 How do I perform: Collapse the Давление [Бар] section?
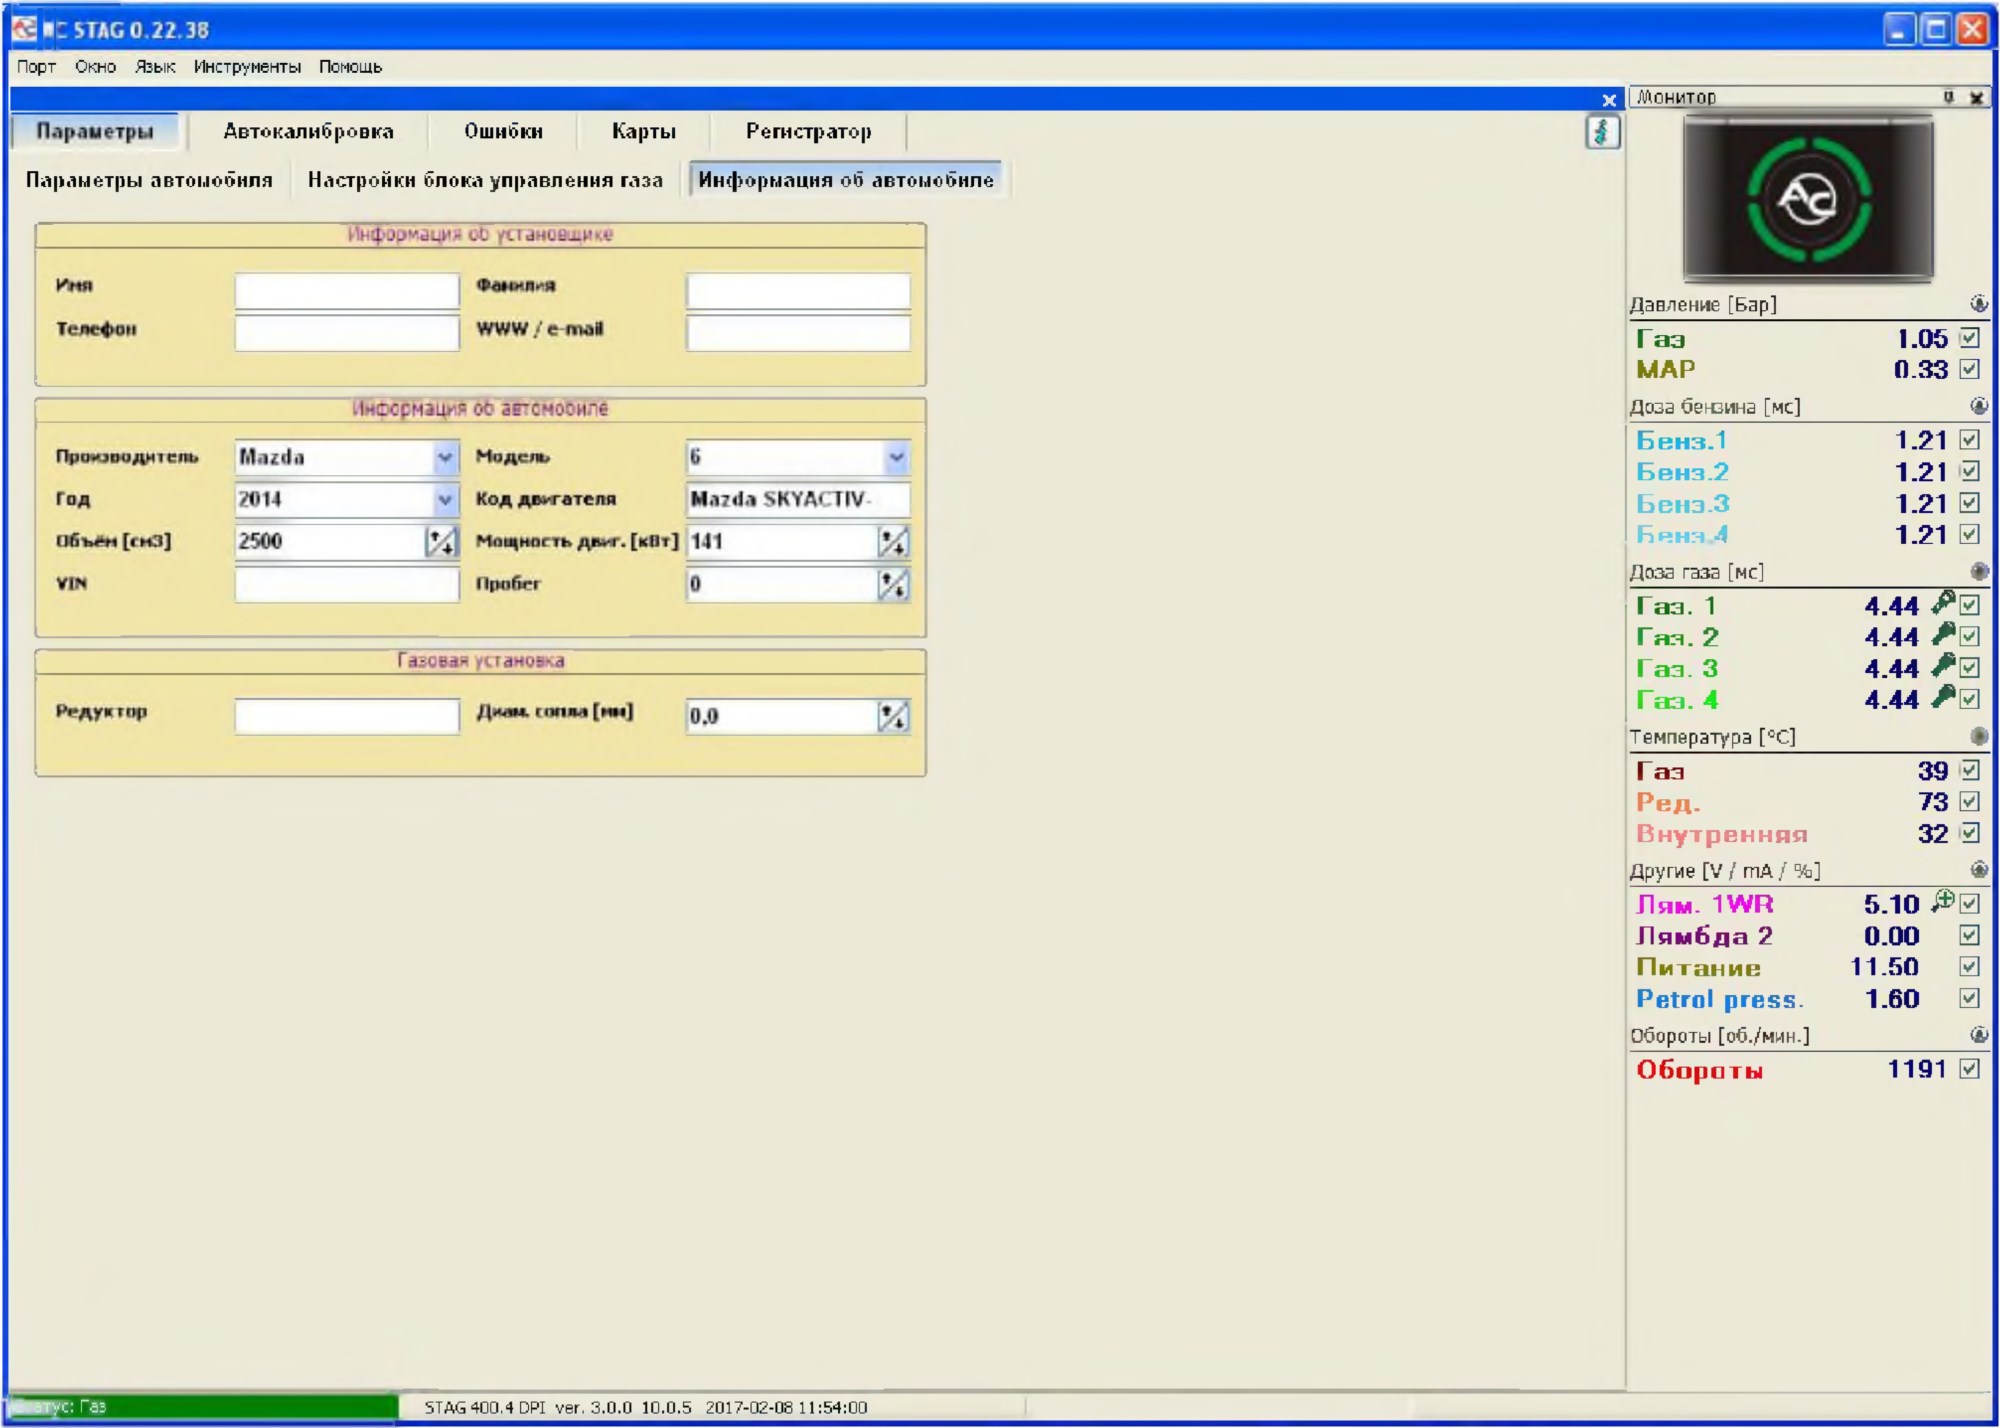pos(1978,304)
